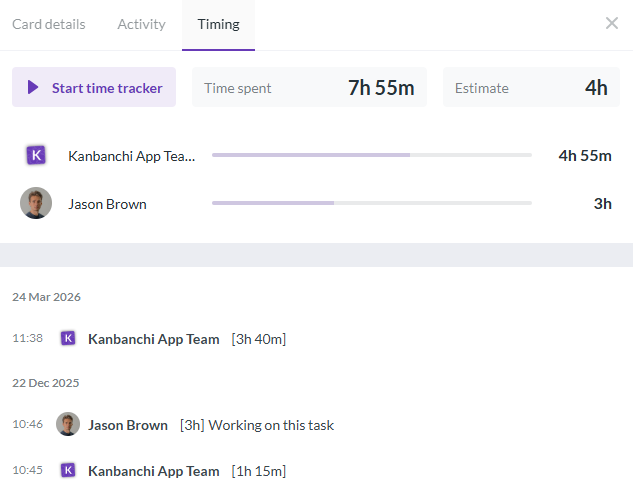Click Jason Brown's avatar on 10:46 entry
Screen dimensions: 633x499
68,424
